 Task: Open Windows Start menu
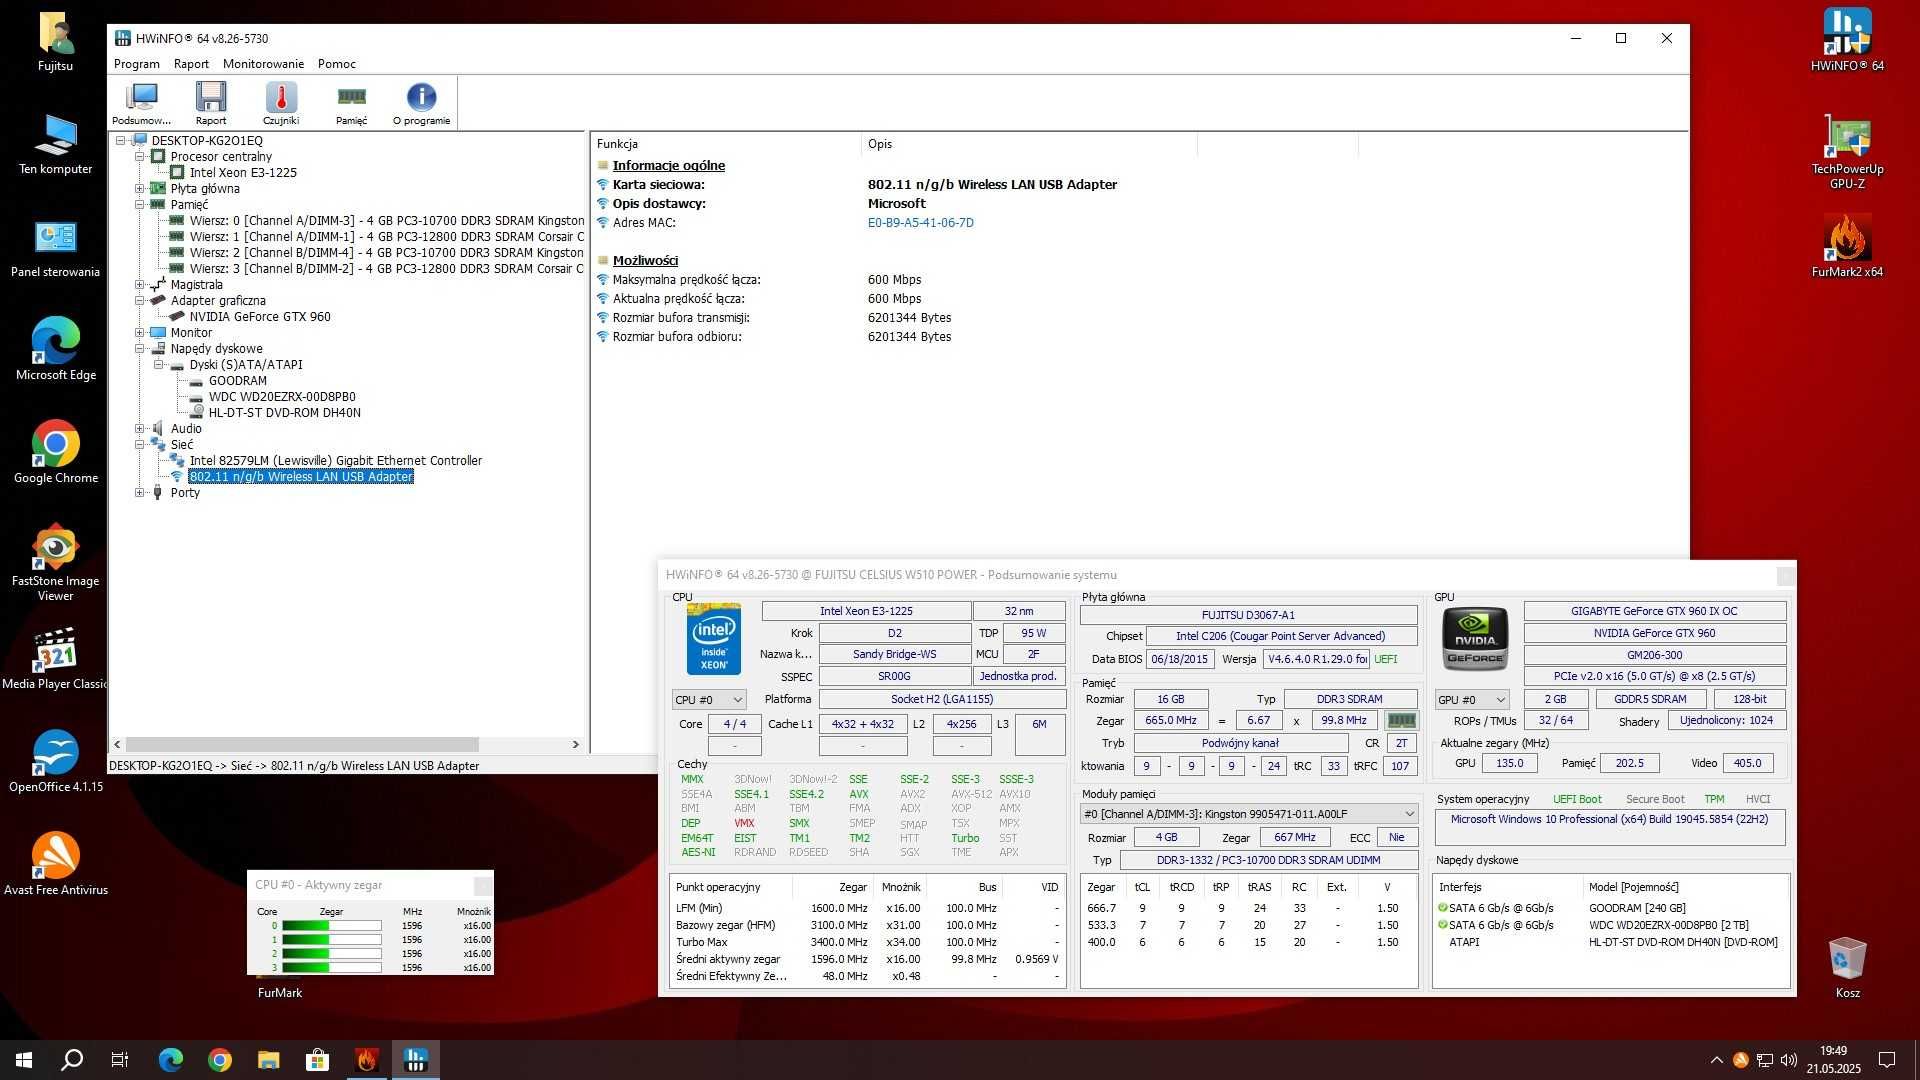pyautogui.click(x=24, y=1060)
